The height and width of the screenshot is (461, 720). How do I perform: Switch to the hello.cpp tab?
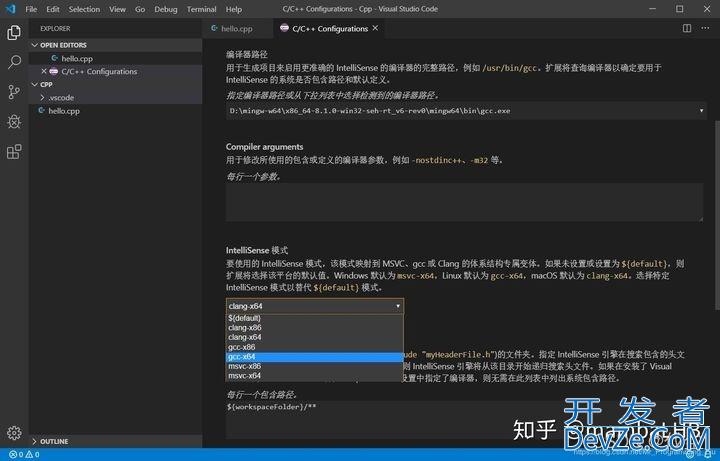tap(237, 28)
